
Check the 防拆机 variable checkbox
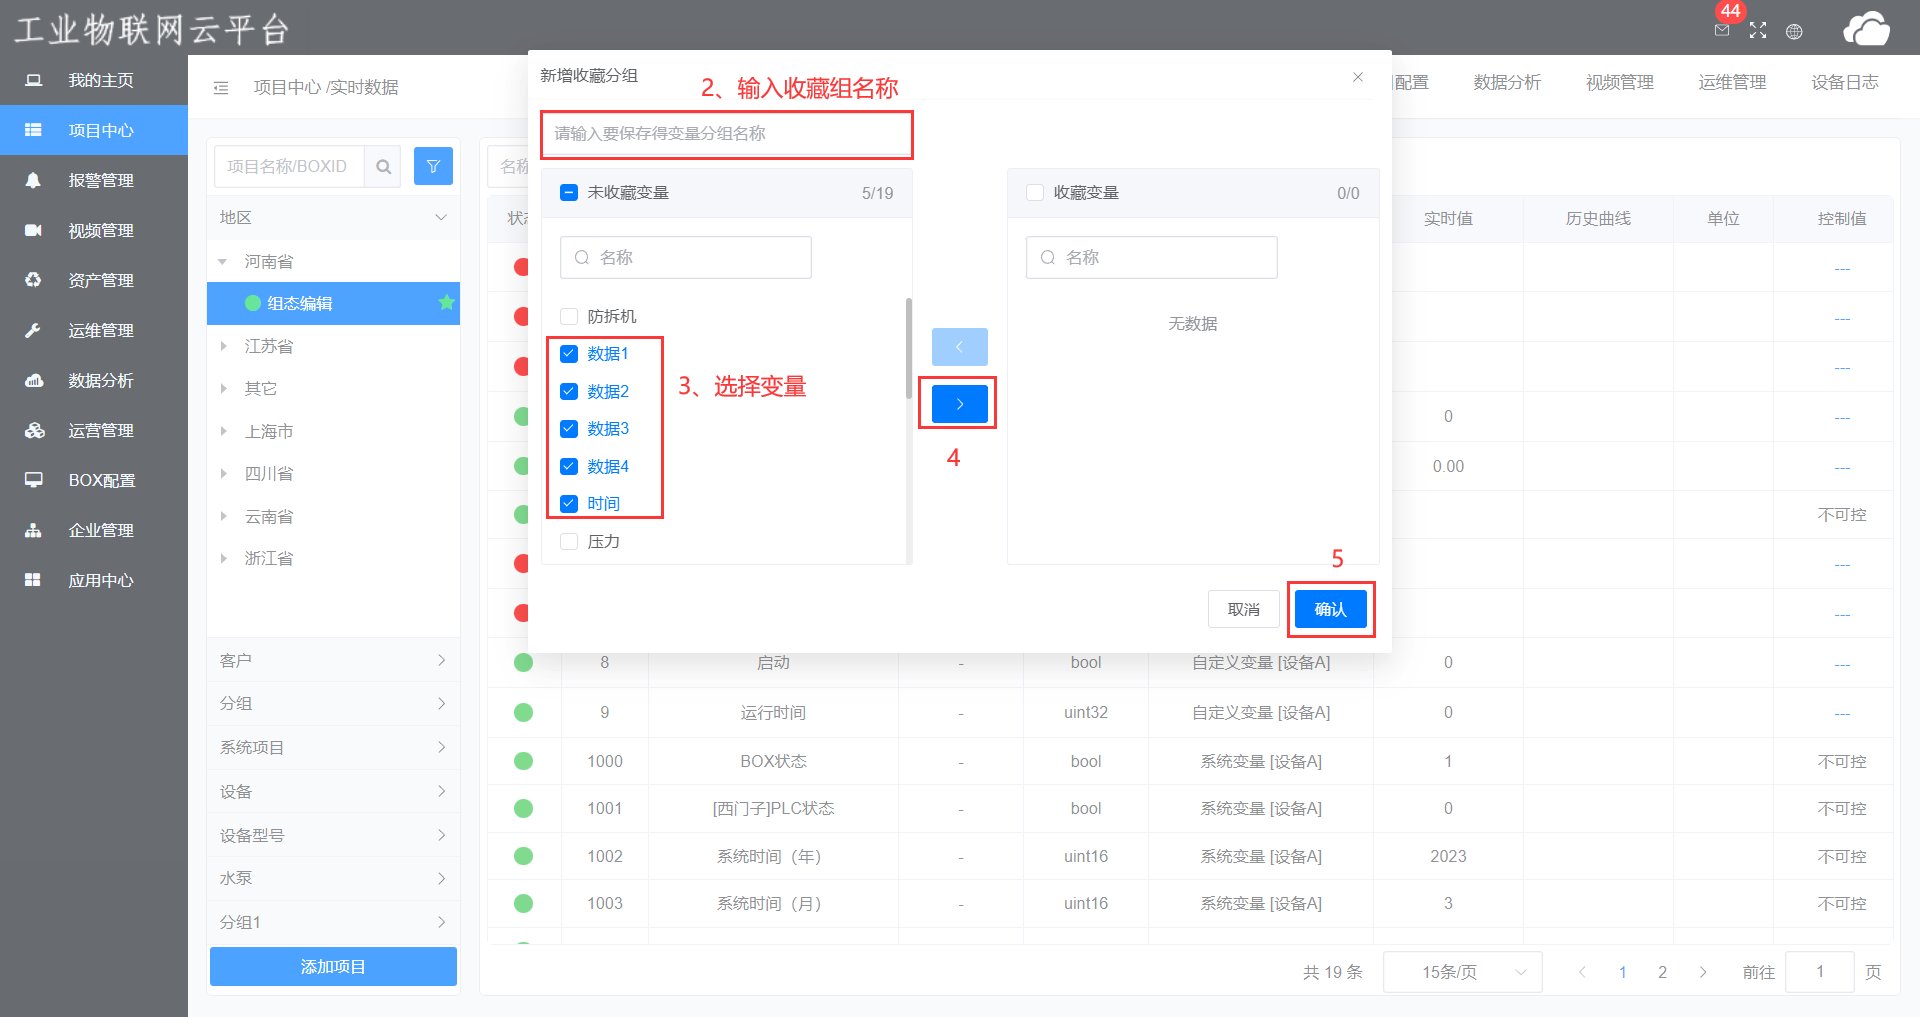569,317
